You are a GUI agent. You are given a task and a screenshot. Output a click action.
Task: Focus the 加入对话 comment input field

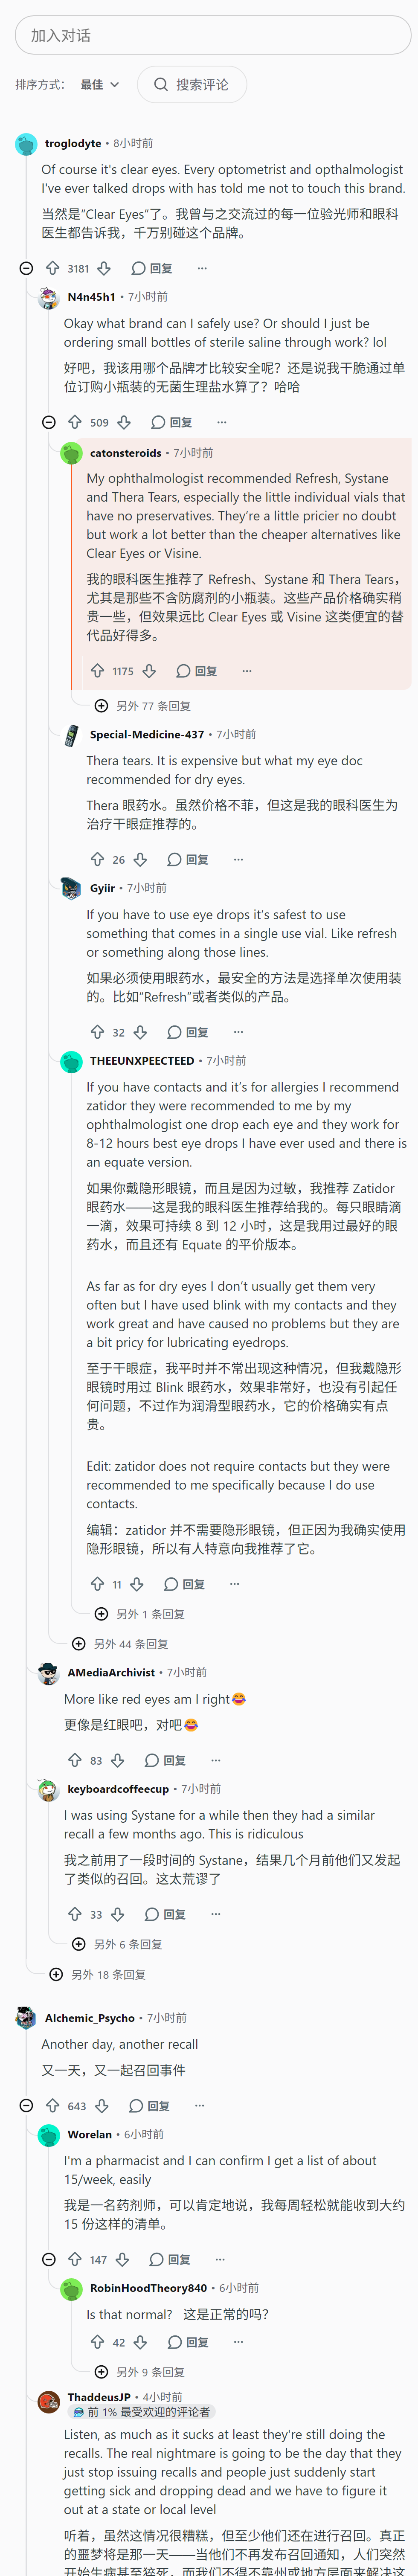[213, 35]
